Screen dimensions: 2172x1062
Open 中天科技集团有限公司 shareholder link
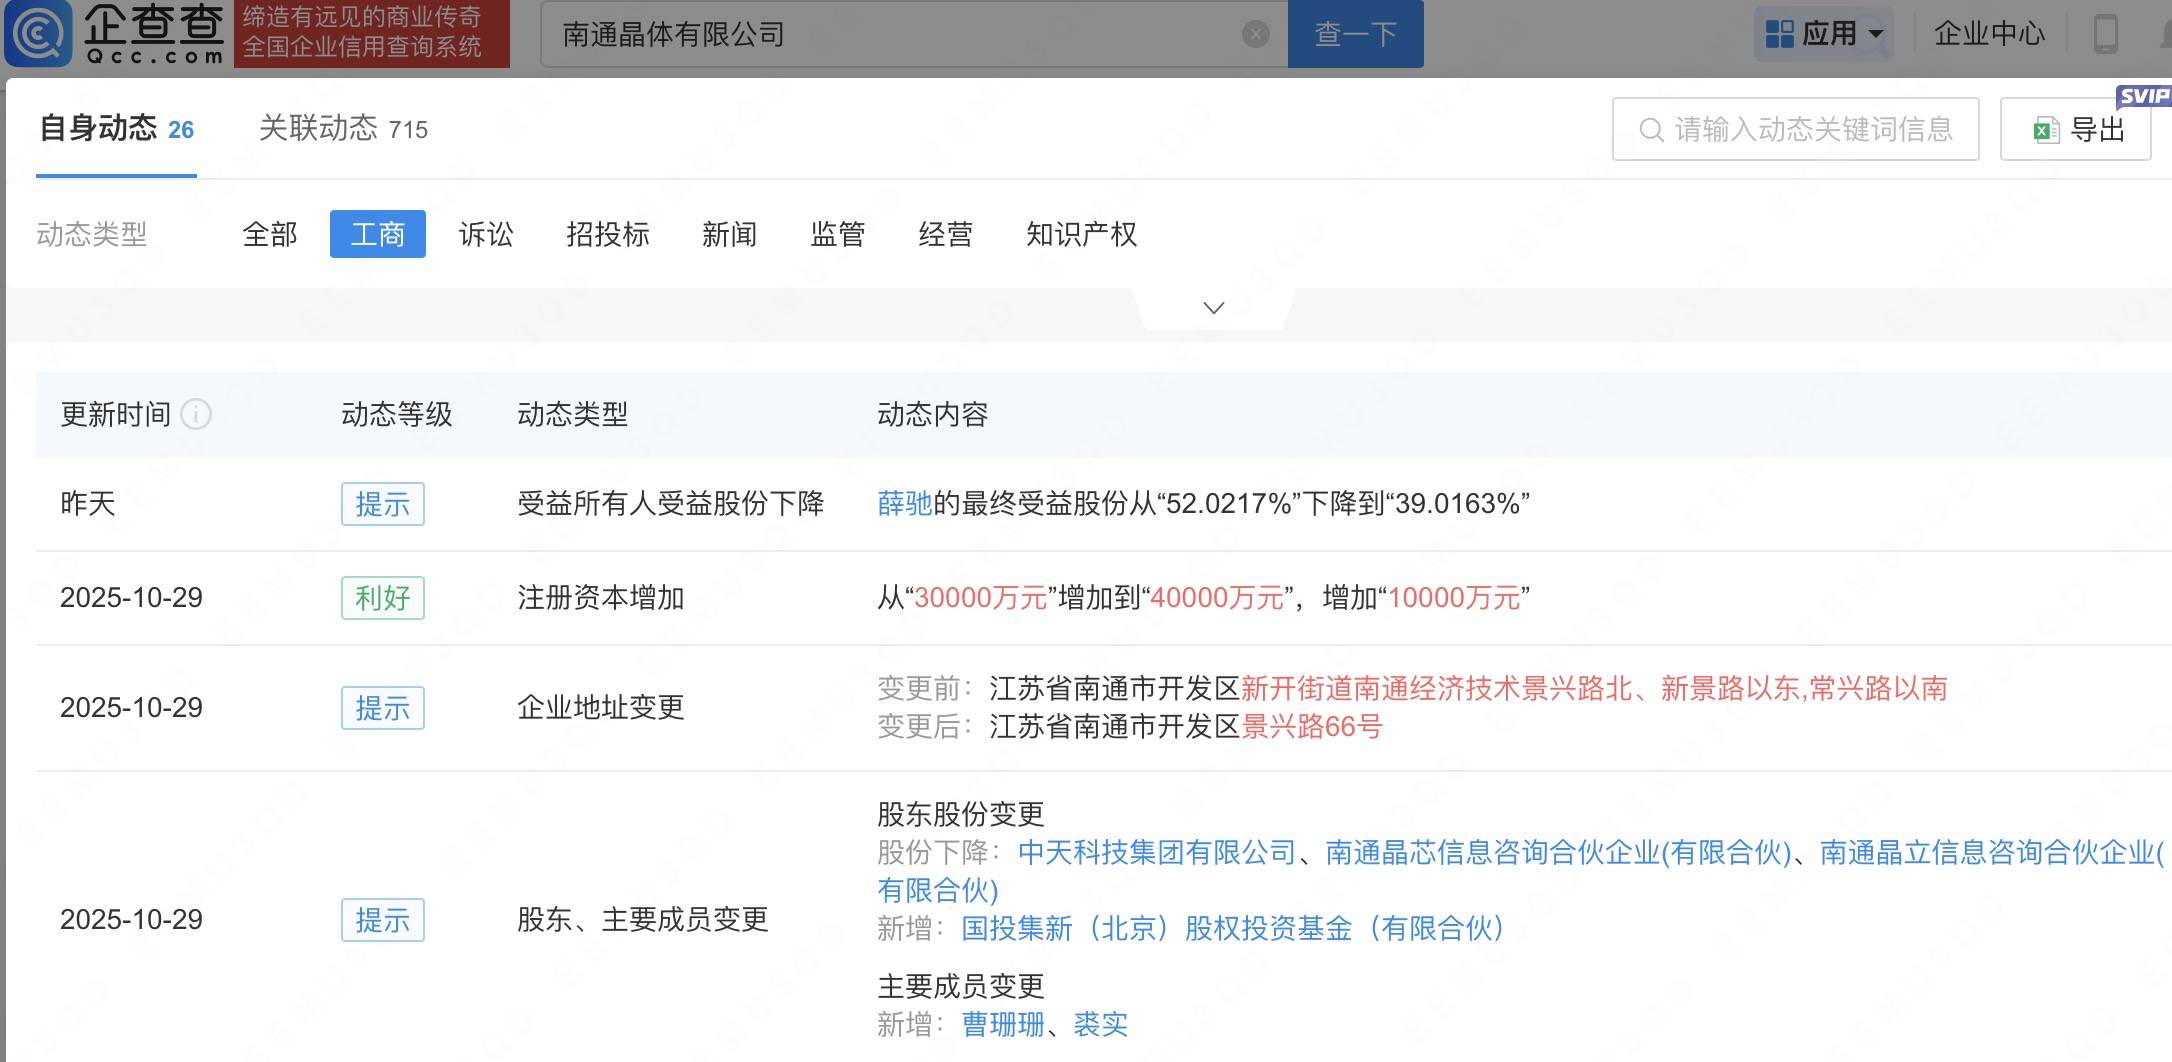pos(1156,853)
